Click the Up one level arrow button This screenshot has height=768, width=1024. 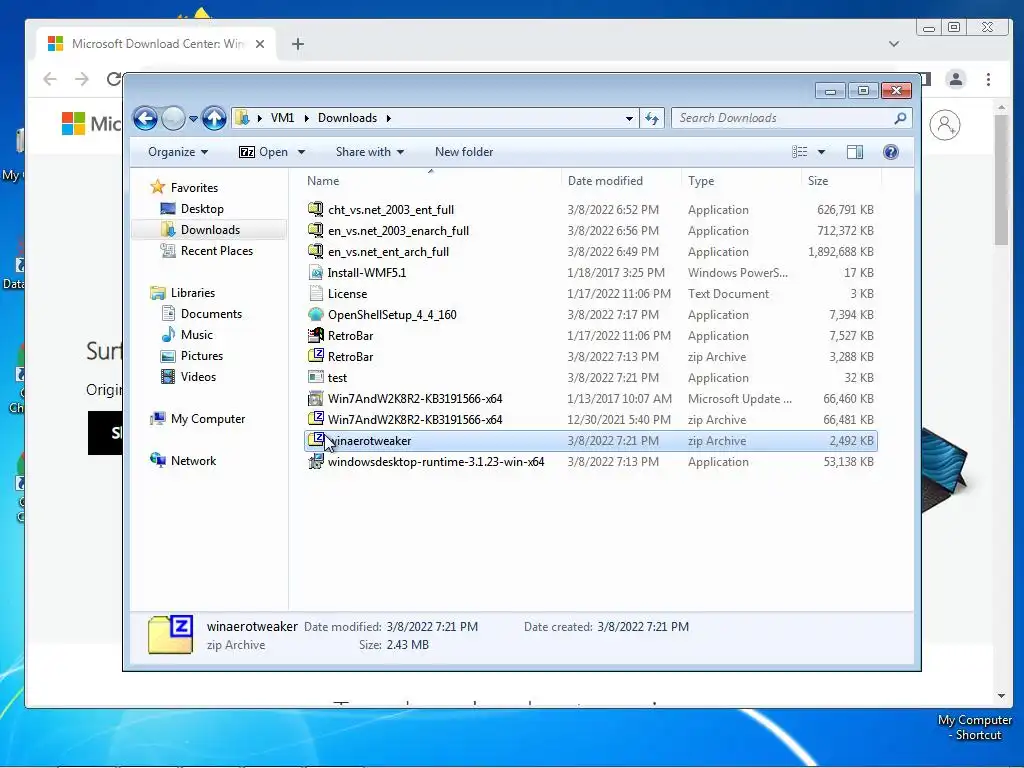[214, 118]
